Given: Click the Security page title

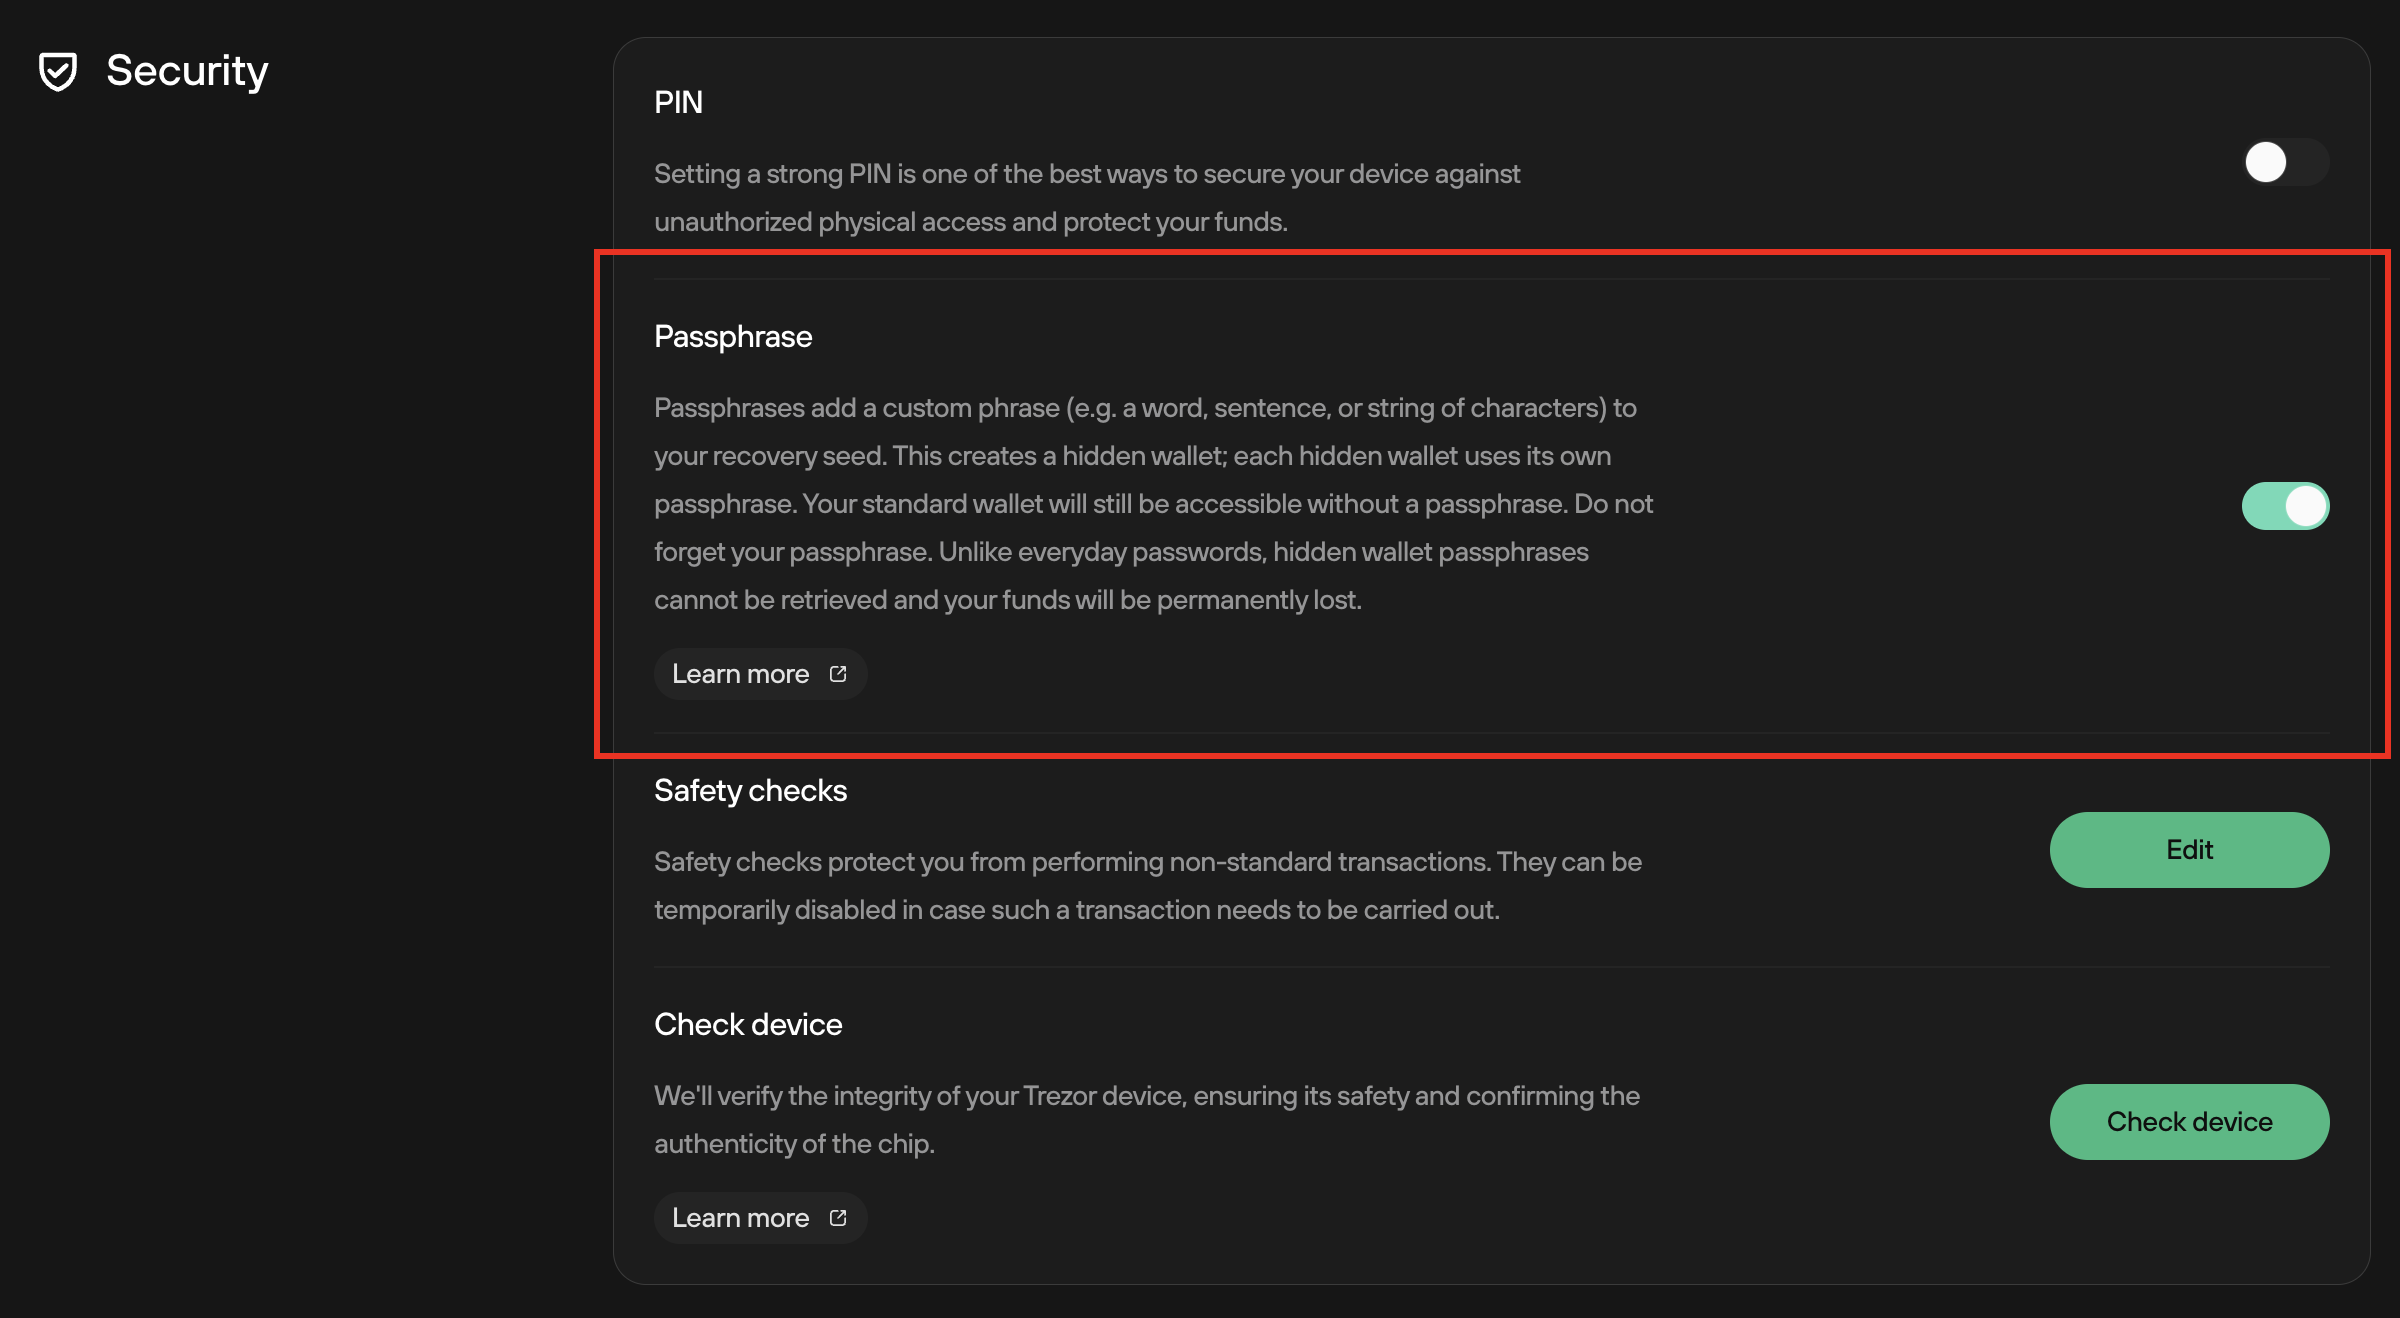Looking at the screenshot, I should click(186, 70).
